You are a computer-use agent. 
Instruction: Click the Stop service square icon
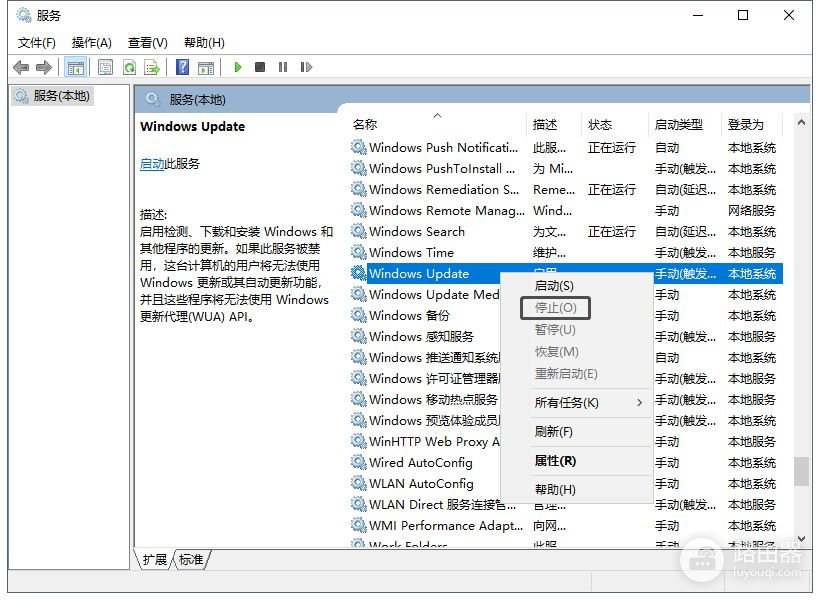[260, 67]
